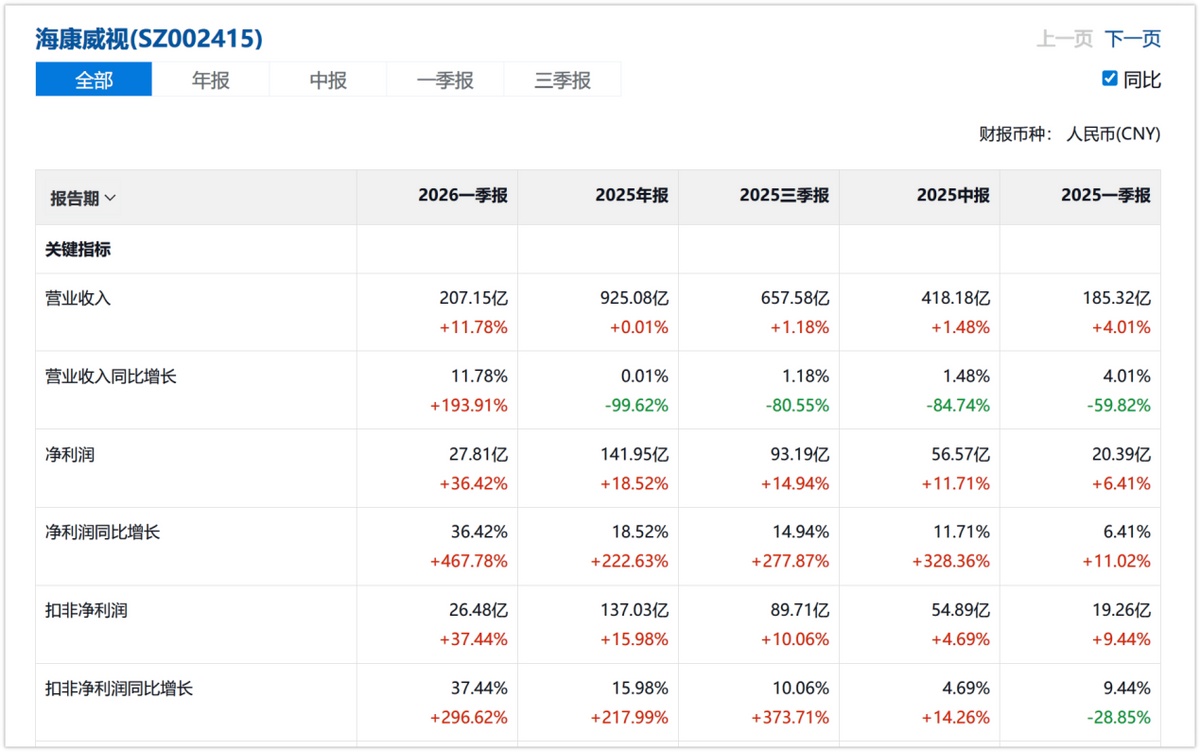Open the 海康威视(SZ002415) stock title

pyautogui.click(x=149, y=39)
